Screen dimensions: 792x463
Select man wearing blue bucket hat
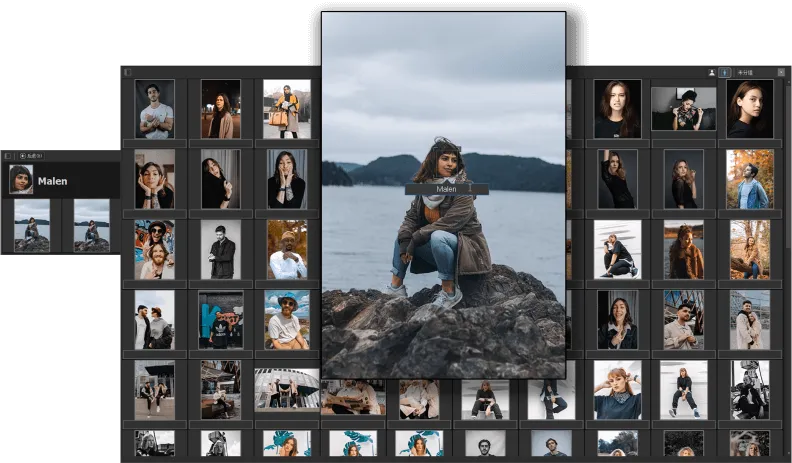pyautogui.click(x=287, y=320)
